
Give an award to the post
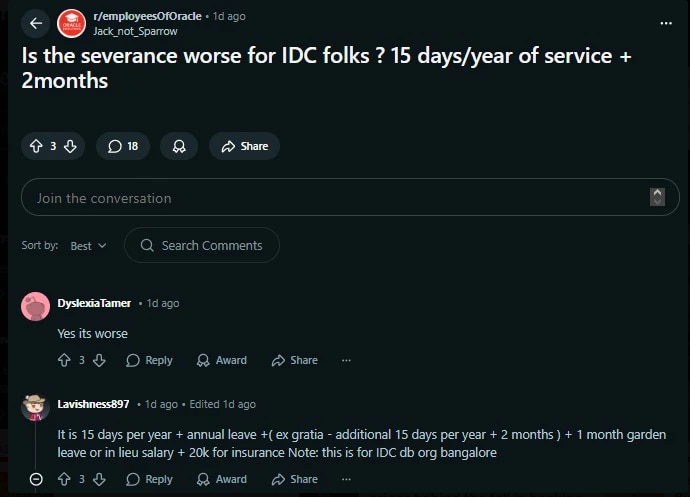(x=179, y=146)
